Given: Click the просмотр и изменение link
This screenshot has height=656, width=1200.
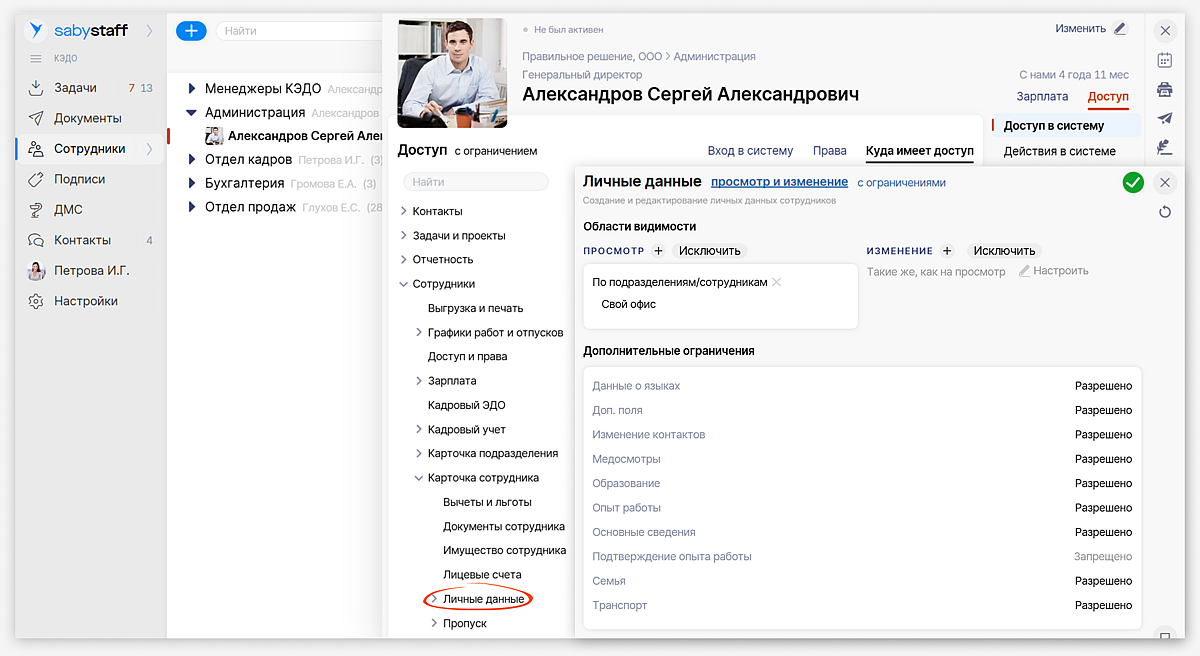Looking at the screenshot, I should 779,182.
